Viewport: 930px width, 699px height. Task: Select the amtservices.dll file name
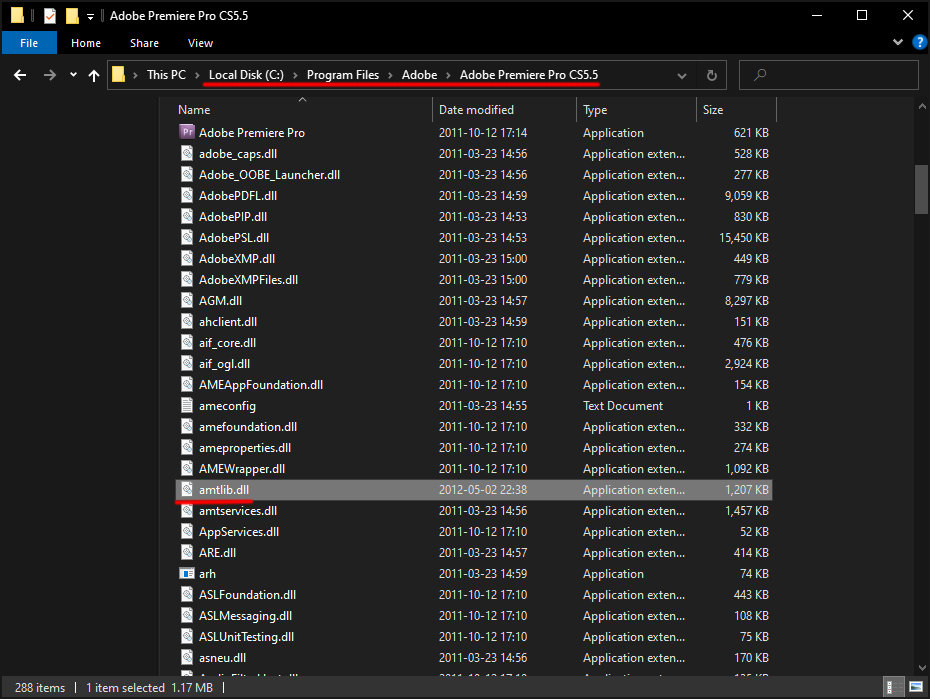click(x=238, y=510)
